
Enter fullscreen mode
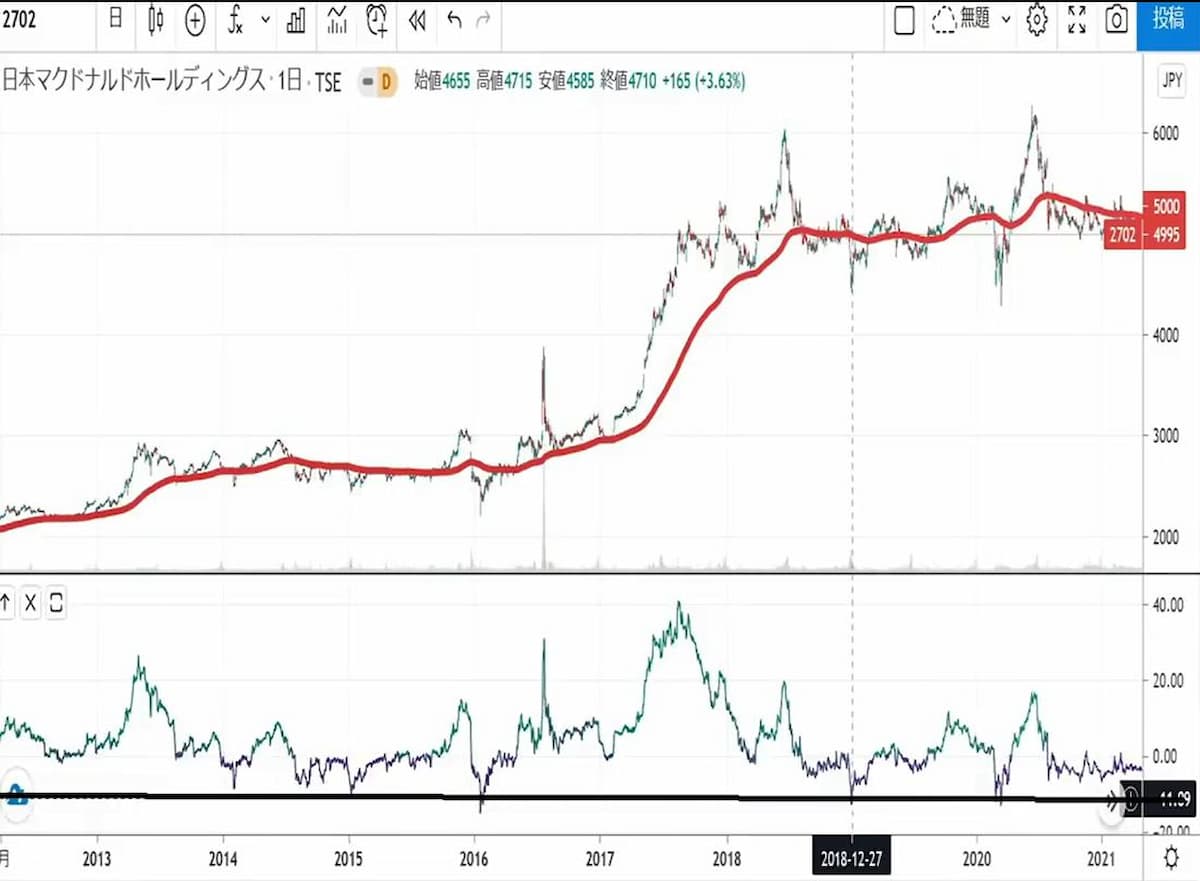(1077, 20)
